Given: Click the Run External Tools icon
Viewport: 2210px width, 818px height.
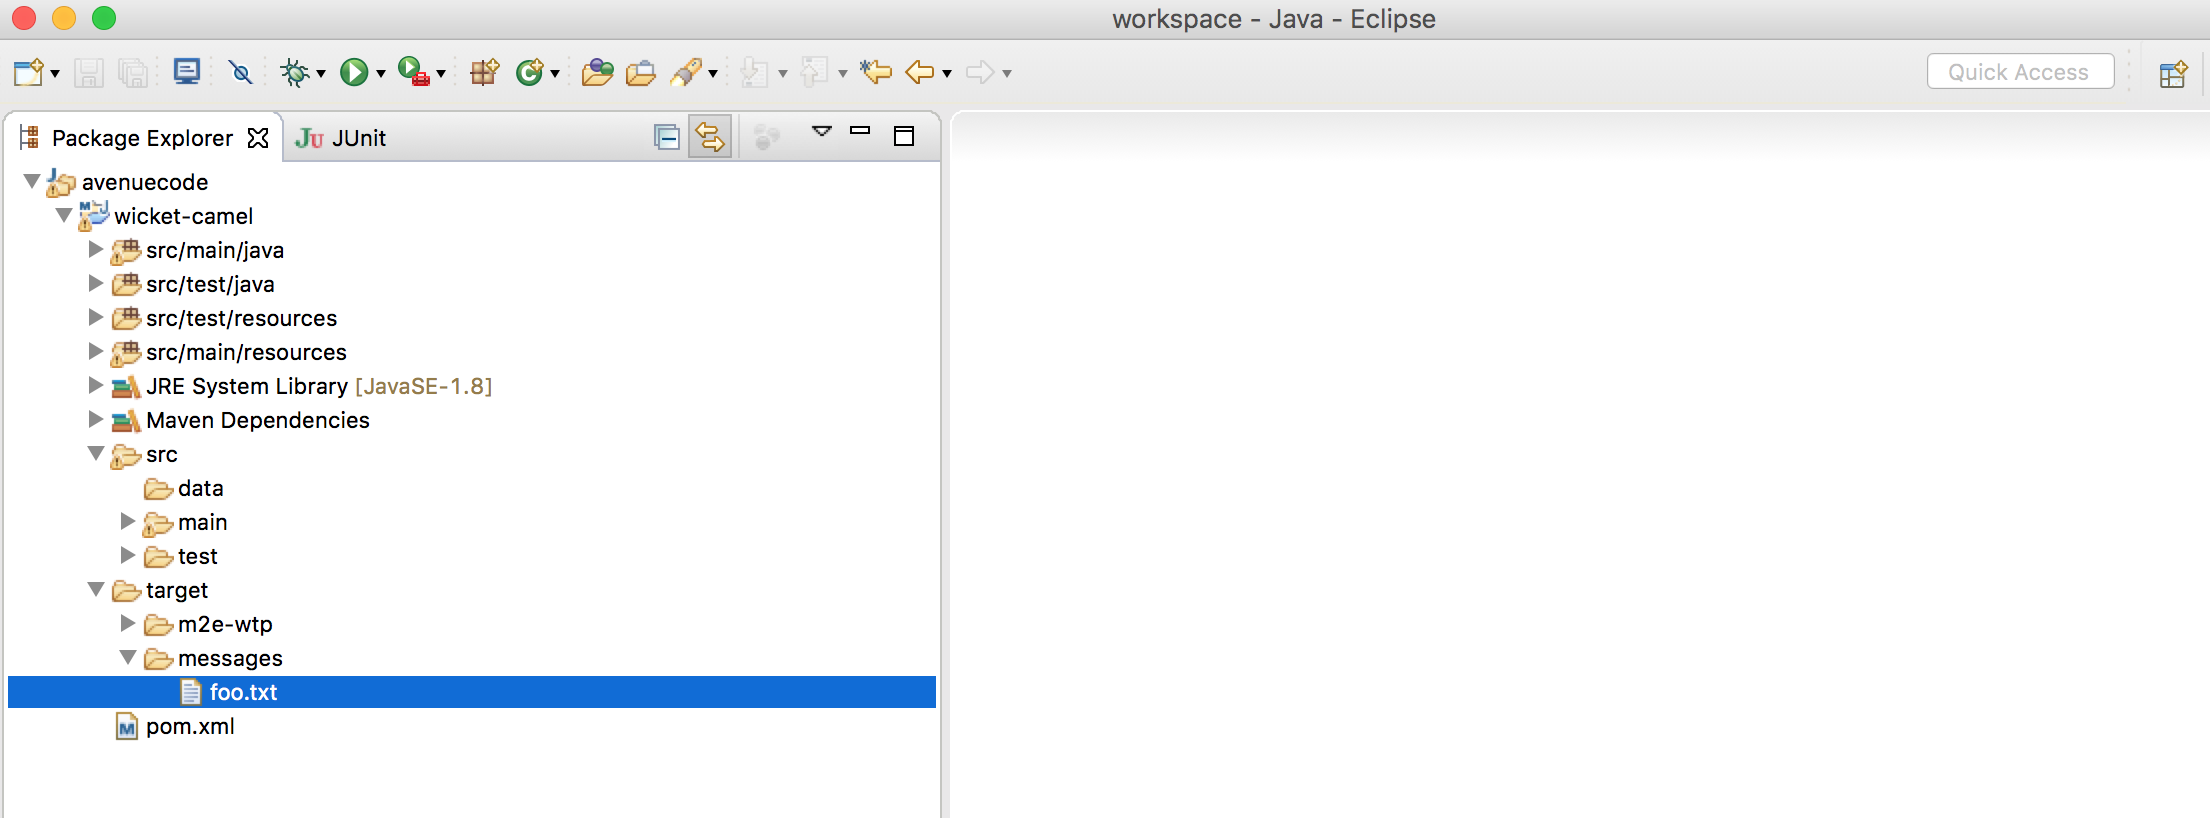Looking at the screenshot, I should (413, 72).
